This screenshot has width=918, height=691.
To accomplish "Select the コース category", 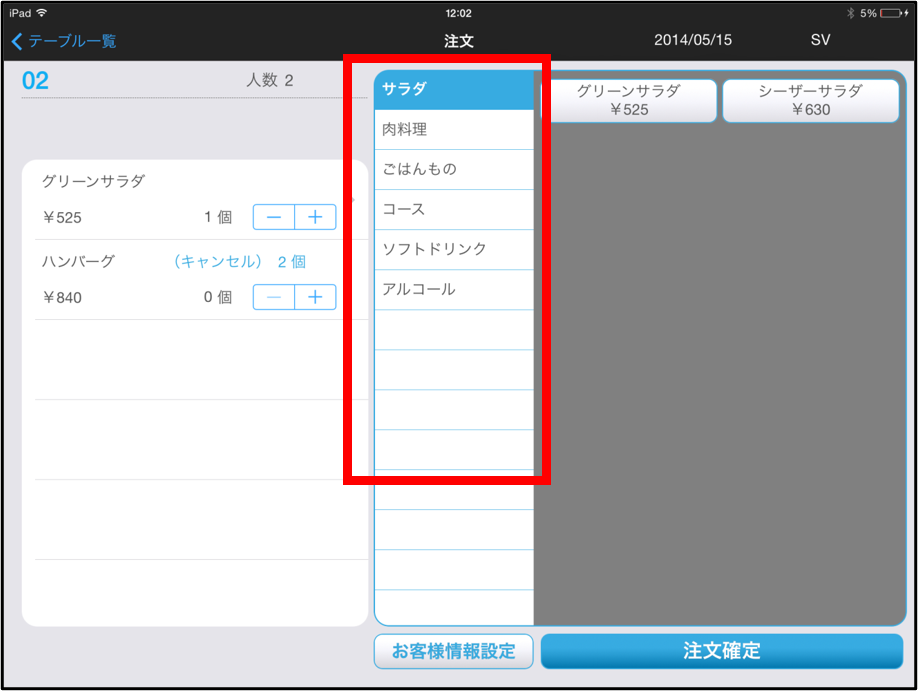I will pyautogui.click(x=454, y=209).
